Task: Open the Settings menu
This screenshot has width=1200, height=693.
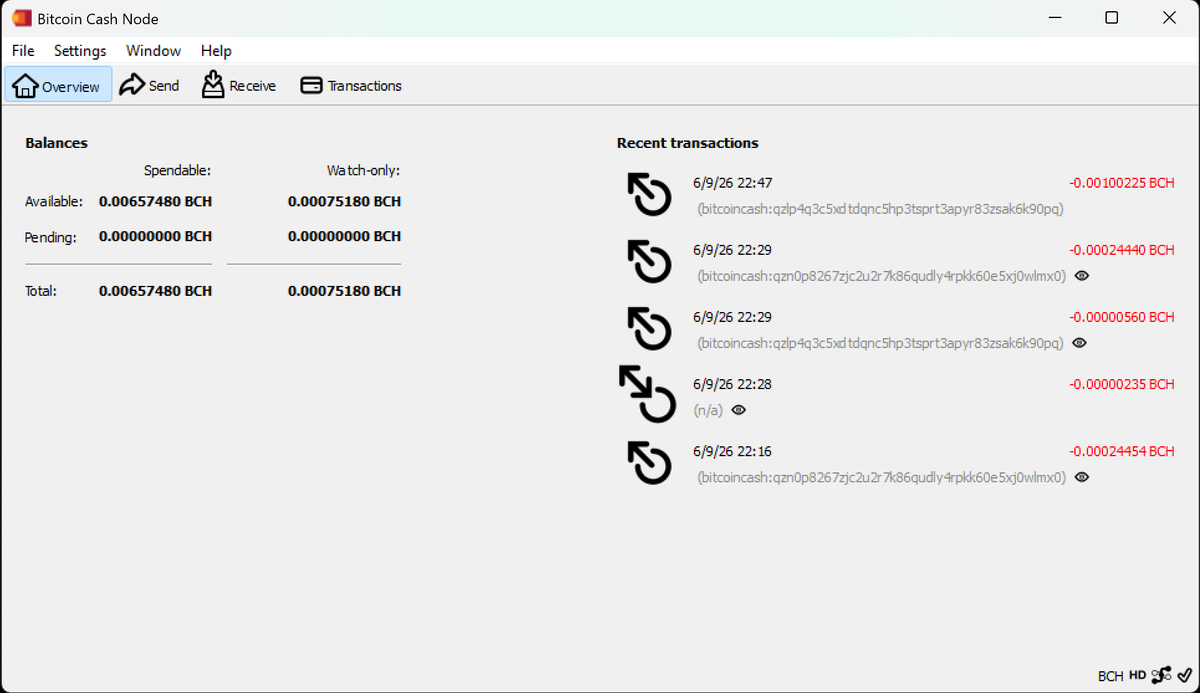Action: pyautogui.click(x=80, y=51)
